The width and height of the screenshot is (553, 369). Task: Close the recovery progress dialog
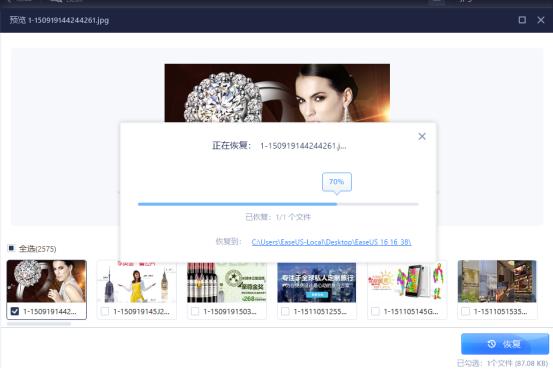[422, 136]
